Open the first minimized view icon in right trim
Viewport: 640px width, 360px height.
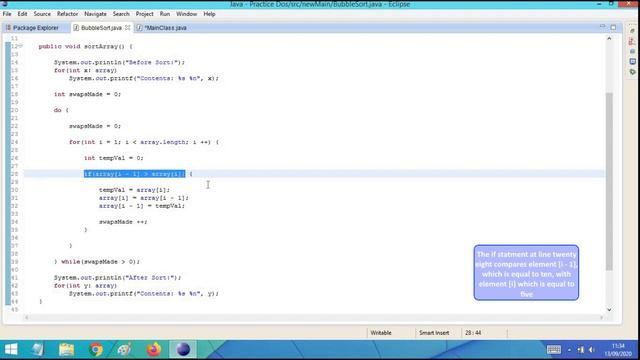click(x=632, y=31)
